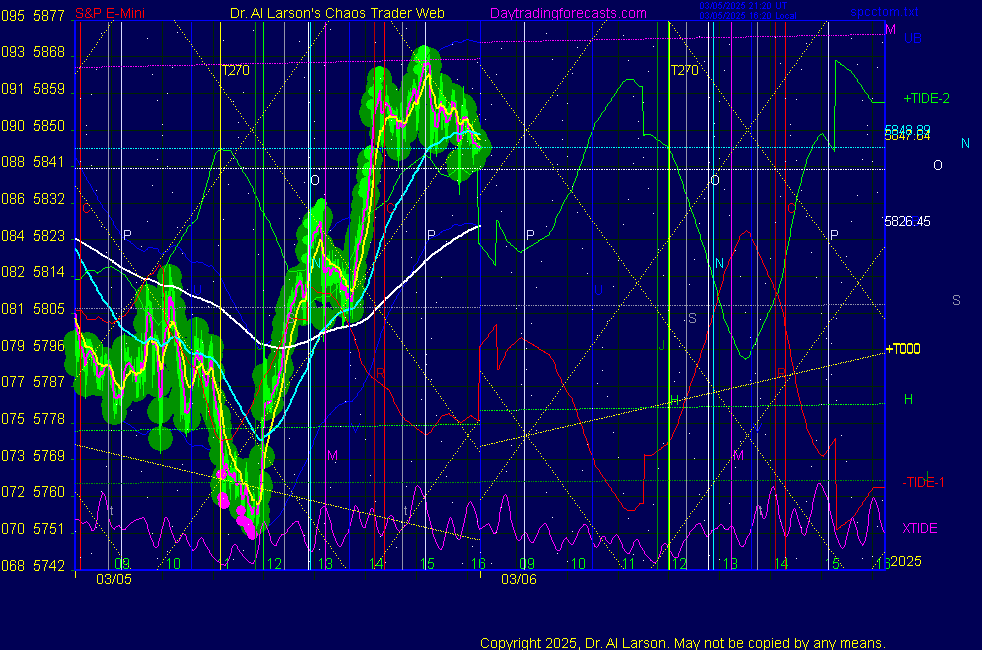This screenshot has width=982, height=650.
Task: Click the yellow "+T000" line label
Action: 902,349
